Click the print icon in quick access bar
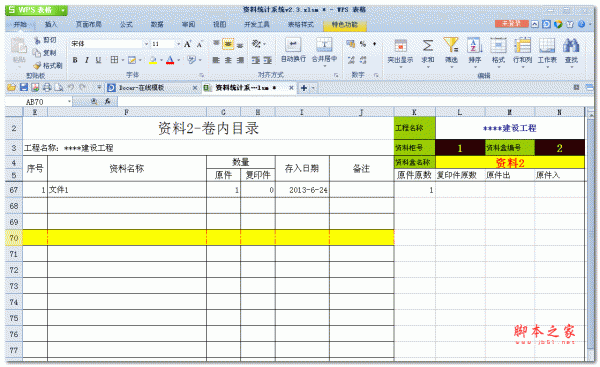 tap(47, 88)
